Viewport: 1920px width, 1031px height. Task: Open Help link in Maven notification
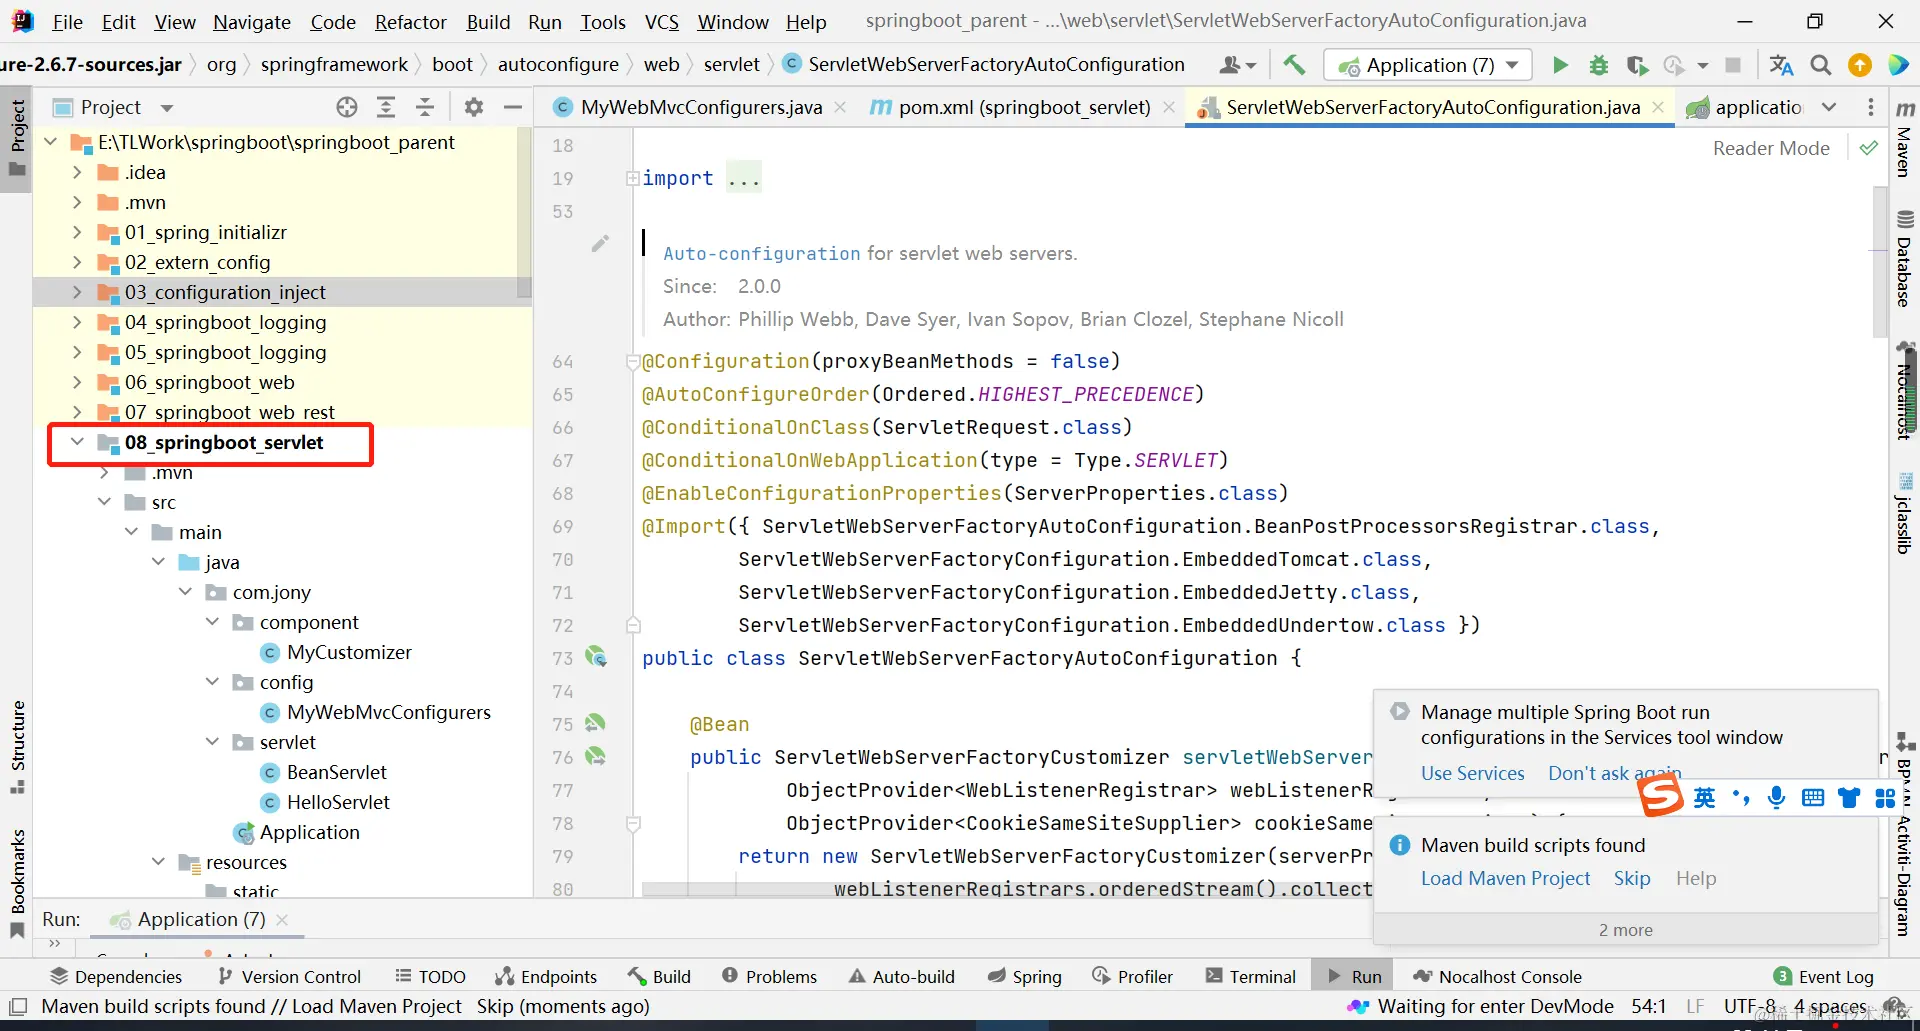(1696, 878)
